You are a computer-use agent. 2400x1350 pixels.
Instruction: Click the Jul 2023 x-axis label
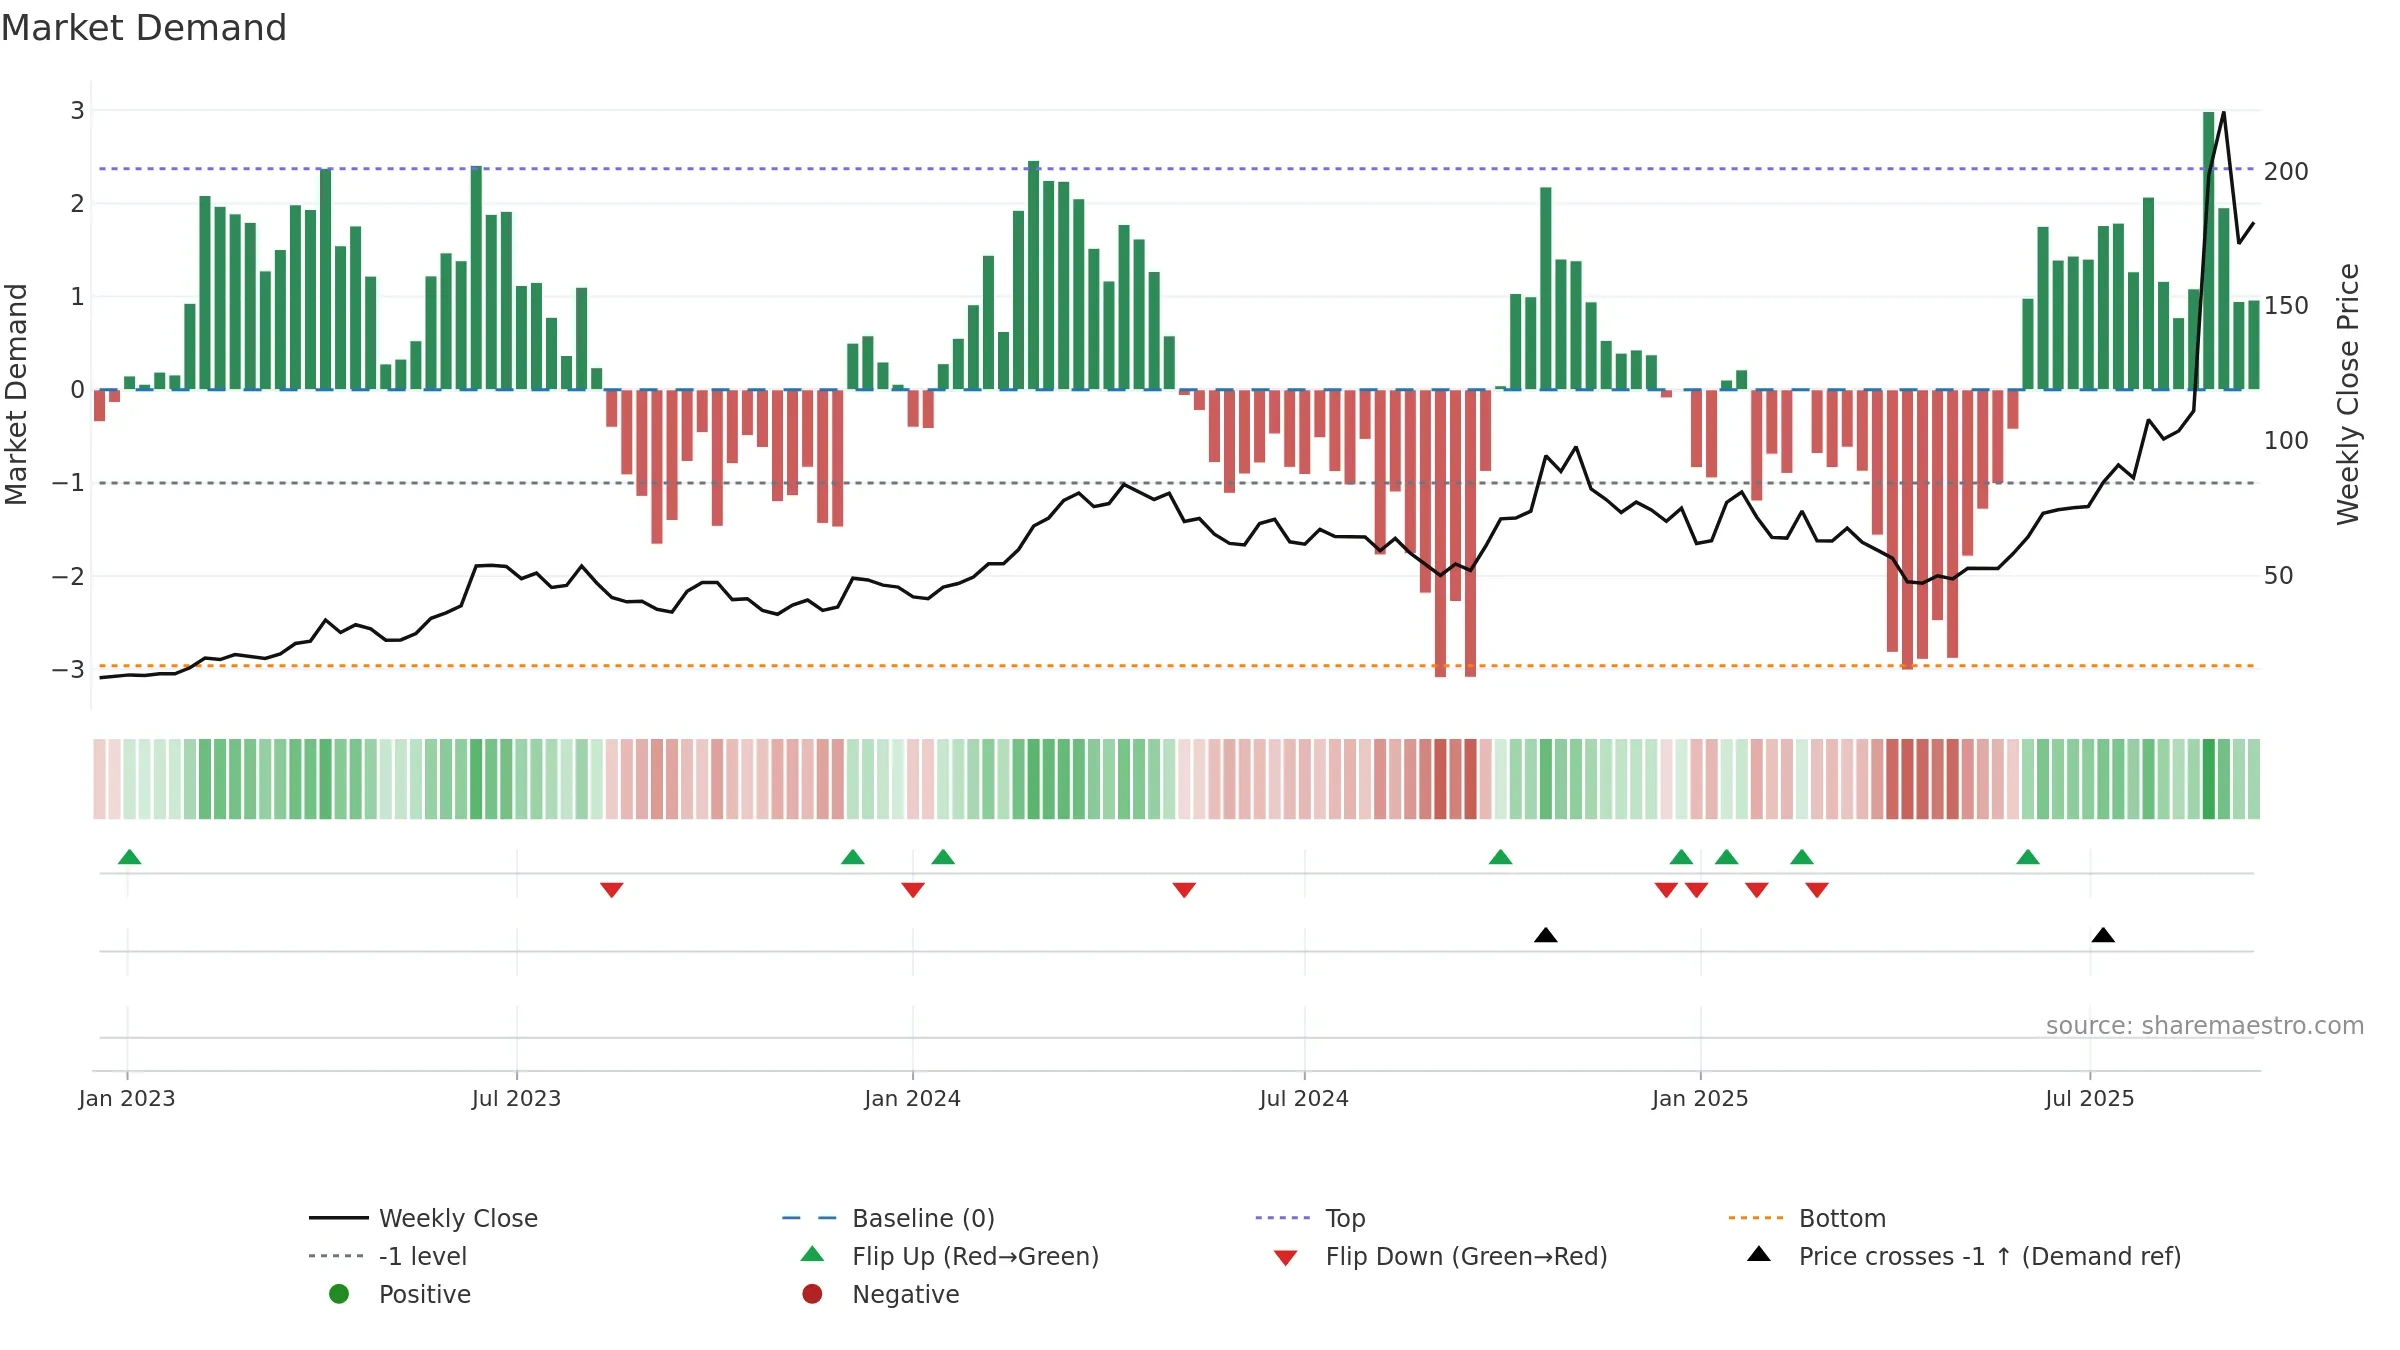pyautogui.click(x=516, y=1098)
